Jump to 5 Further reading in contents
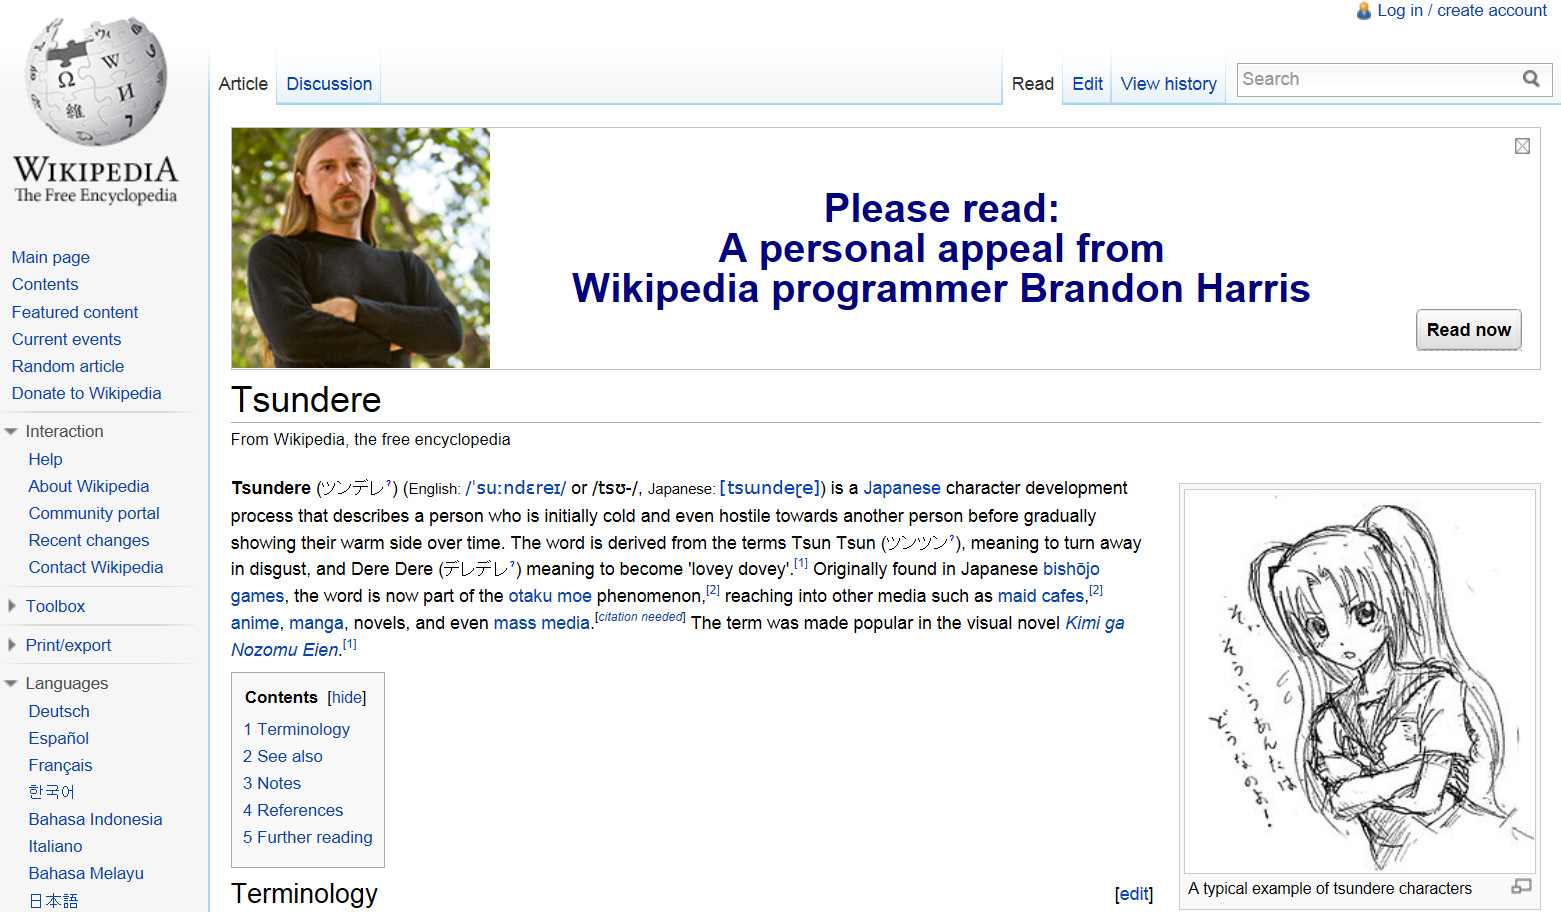 coord(308,837)
